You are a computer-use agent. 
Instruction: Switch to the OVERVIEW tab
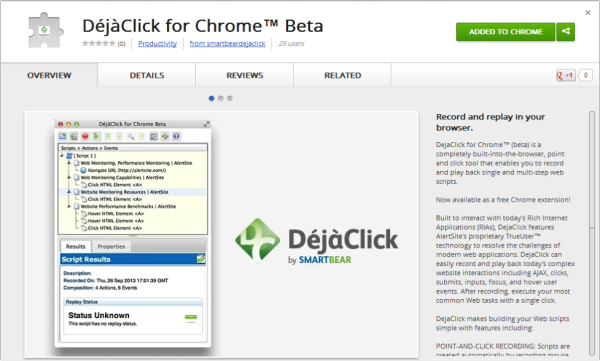coord(49,75)
